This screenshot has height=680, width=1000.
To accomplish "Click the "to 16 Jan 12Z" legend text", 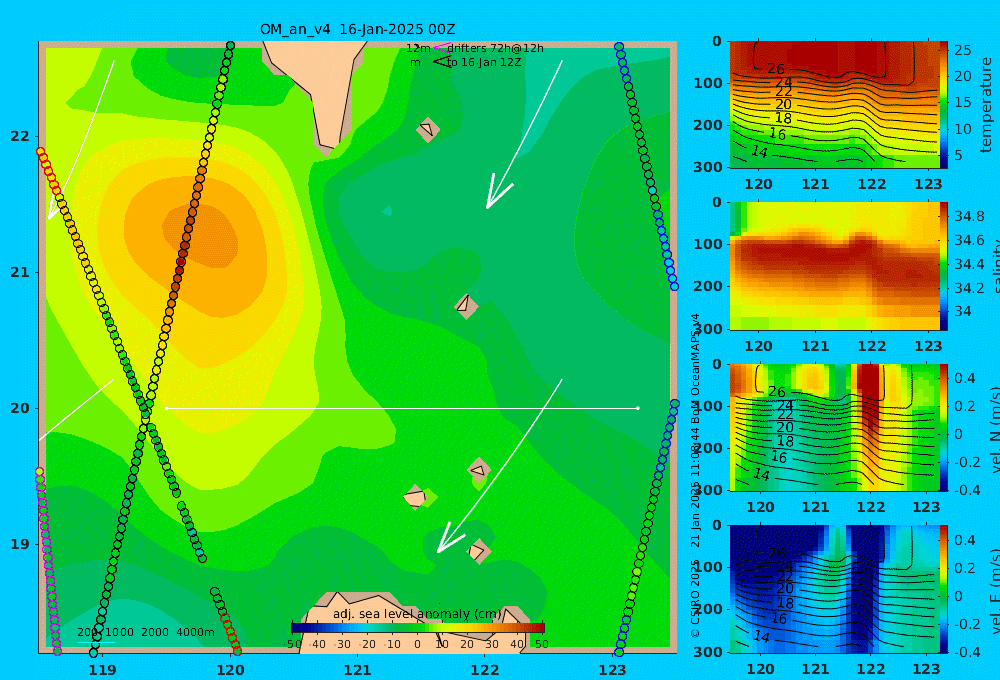I will [483, 63].
